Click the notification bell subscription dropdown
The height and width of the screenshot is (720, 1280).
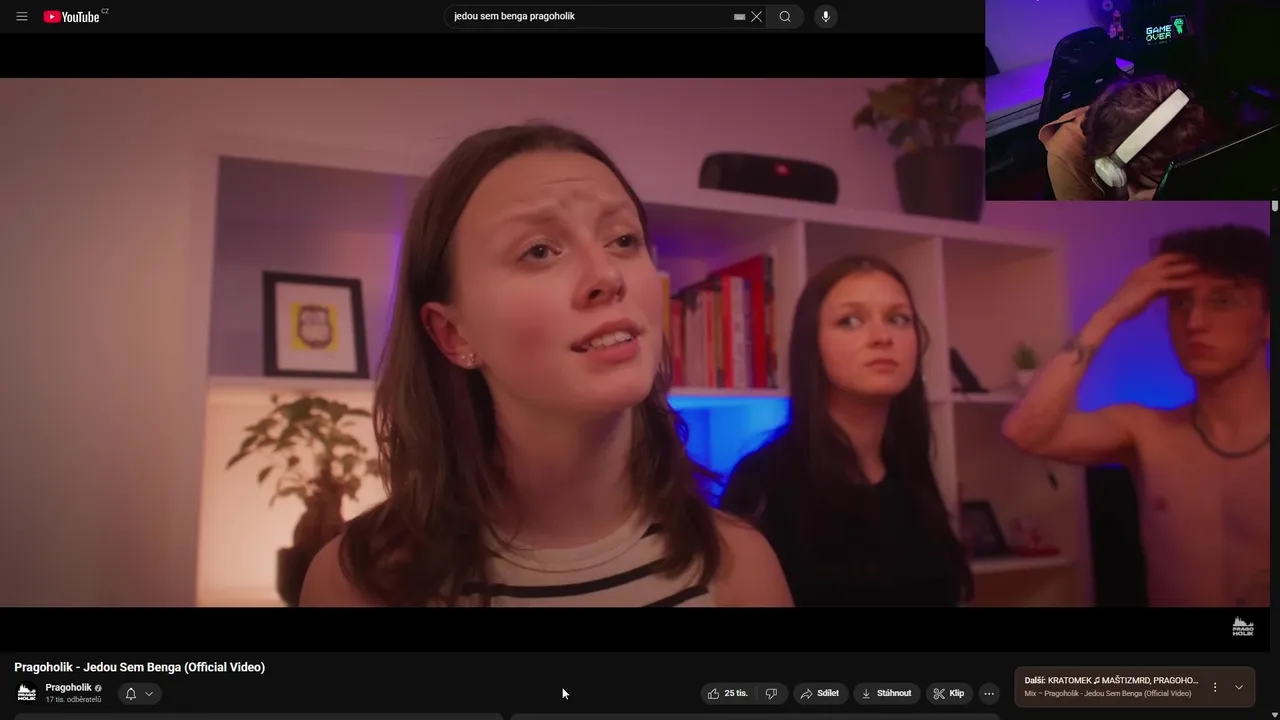coord(139,693)
